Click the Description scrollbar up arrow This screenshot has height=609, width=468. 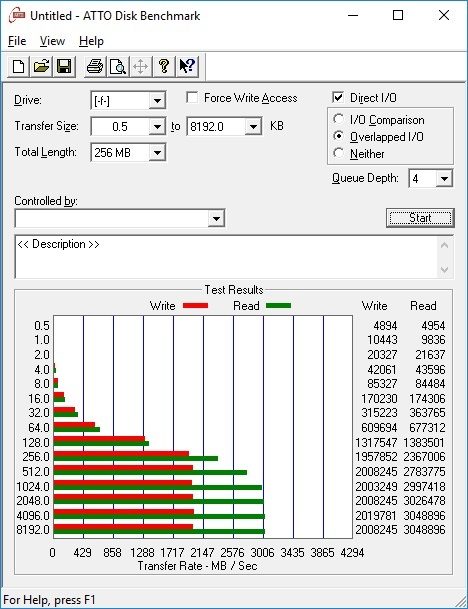445,245
